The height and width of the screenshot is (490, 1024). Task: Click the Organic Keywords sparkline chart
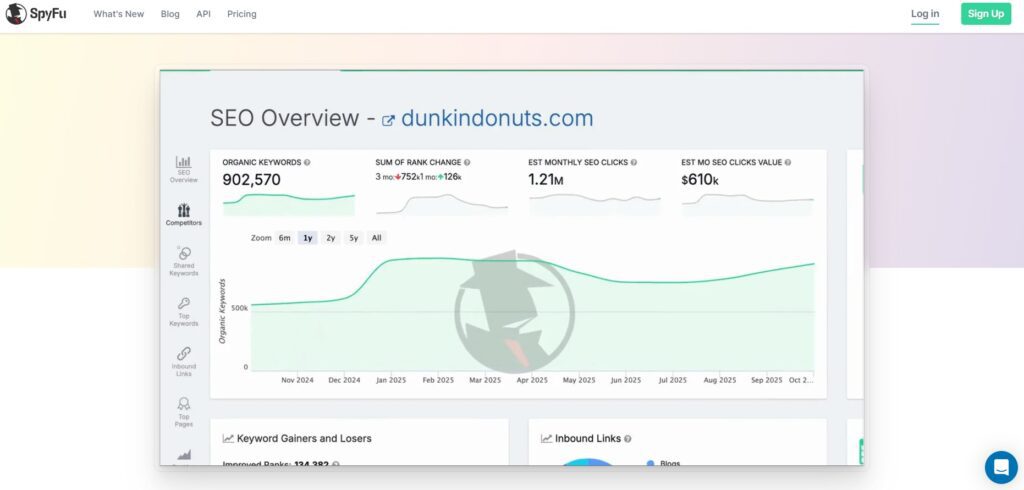[289, 204]
